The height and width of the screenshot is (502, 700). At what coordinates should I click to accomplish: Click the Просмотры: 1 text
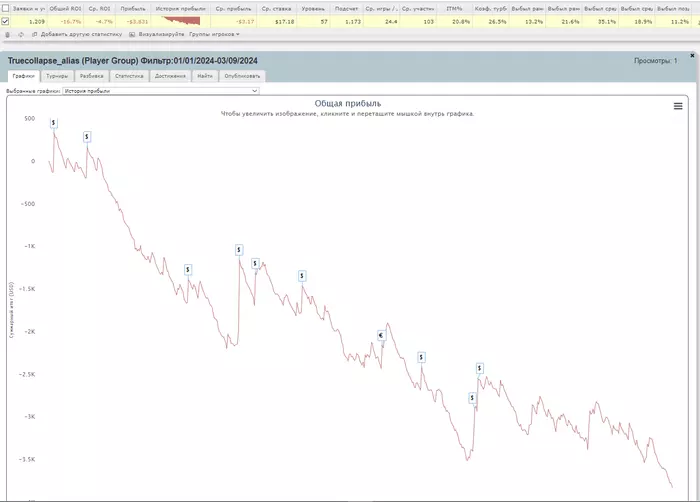click(655, 61)
